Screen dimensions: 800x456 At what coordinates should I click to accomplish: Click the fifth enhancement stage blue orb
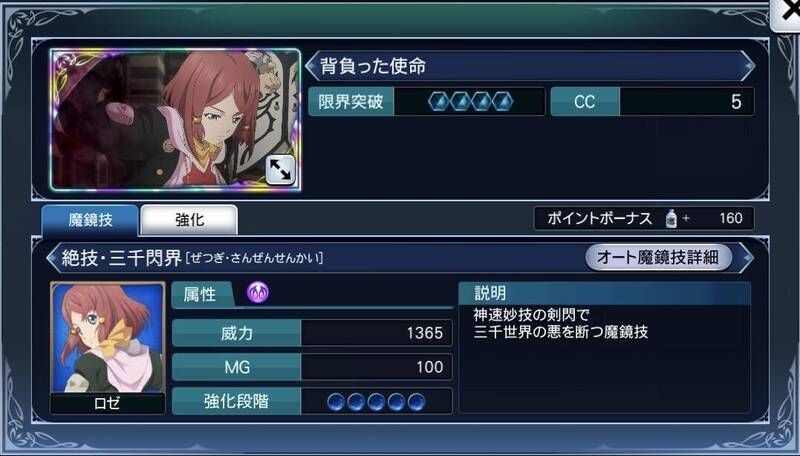click(x=416, y=402)
